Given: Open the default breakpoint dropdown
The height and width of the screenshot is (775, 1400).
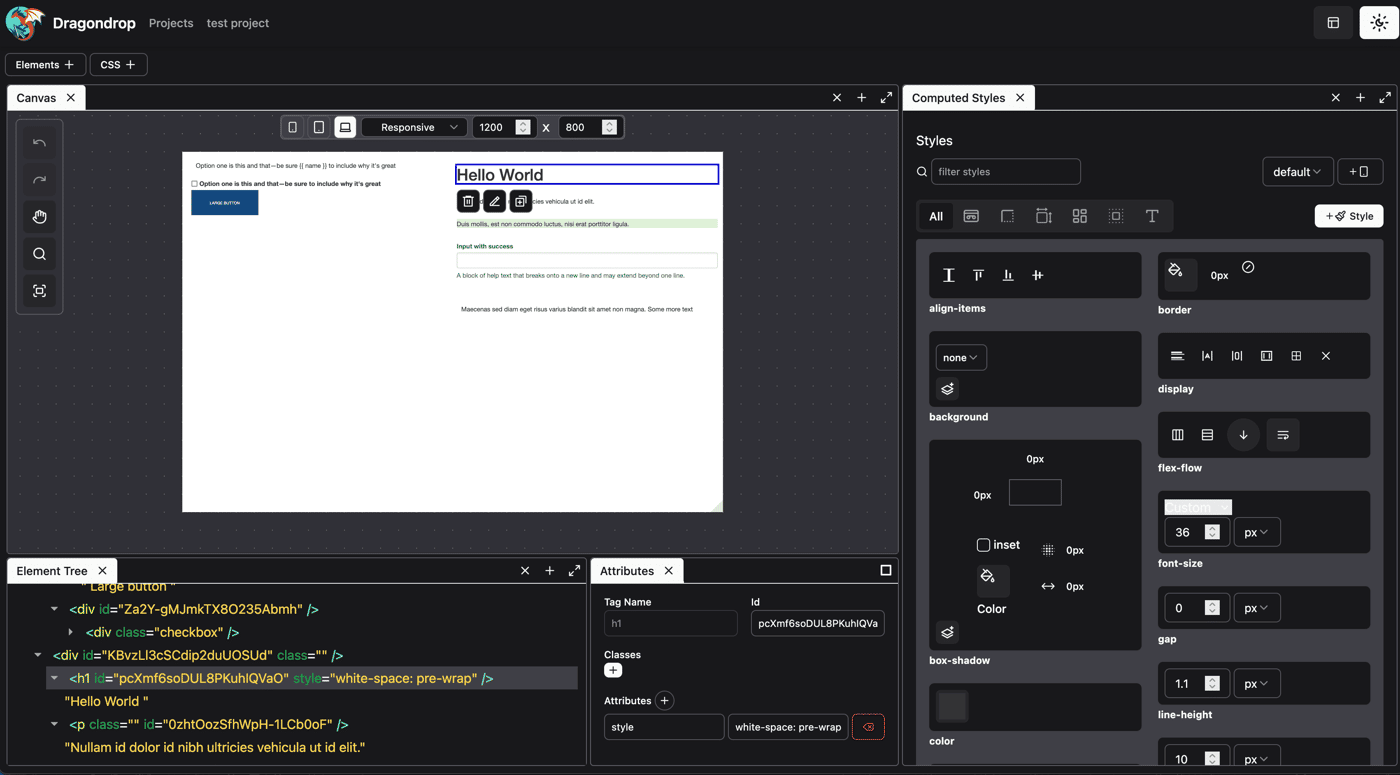Looking at the screenshot, I should (x=1297, y=172).
